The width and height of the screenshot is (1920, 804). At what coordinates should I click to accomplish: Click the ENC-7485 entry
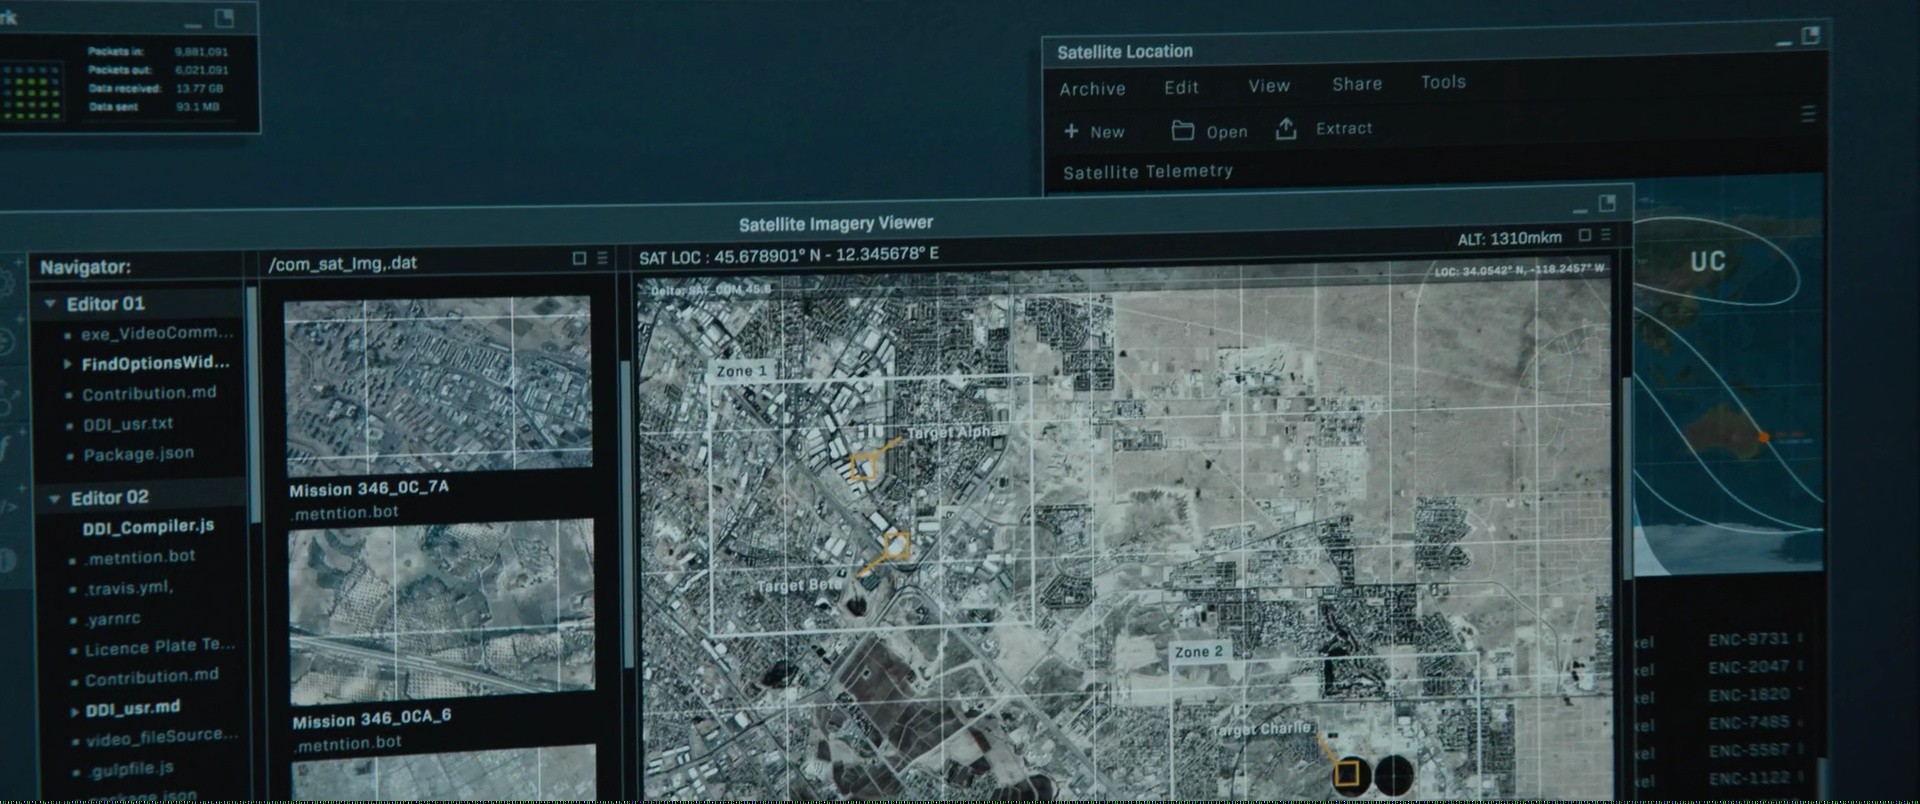1749,722
